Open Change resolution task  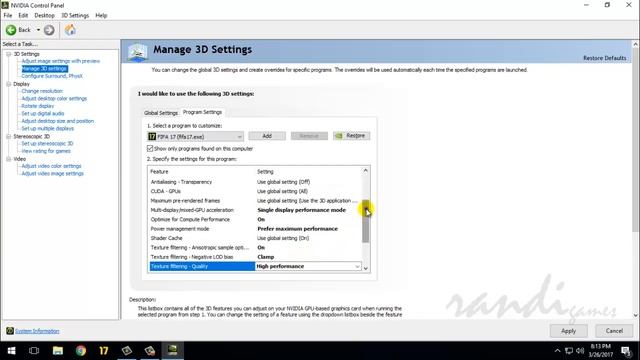click(x=42, y=91)
